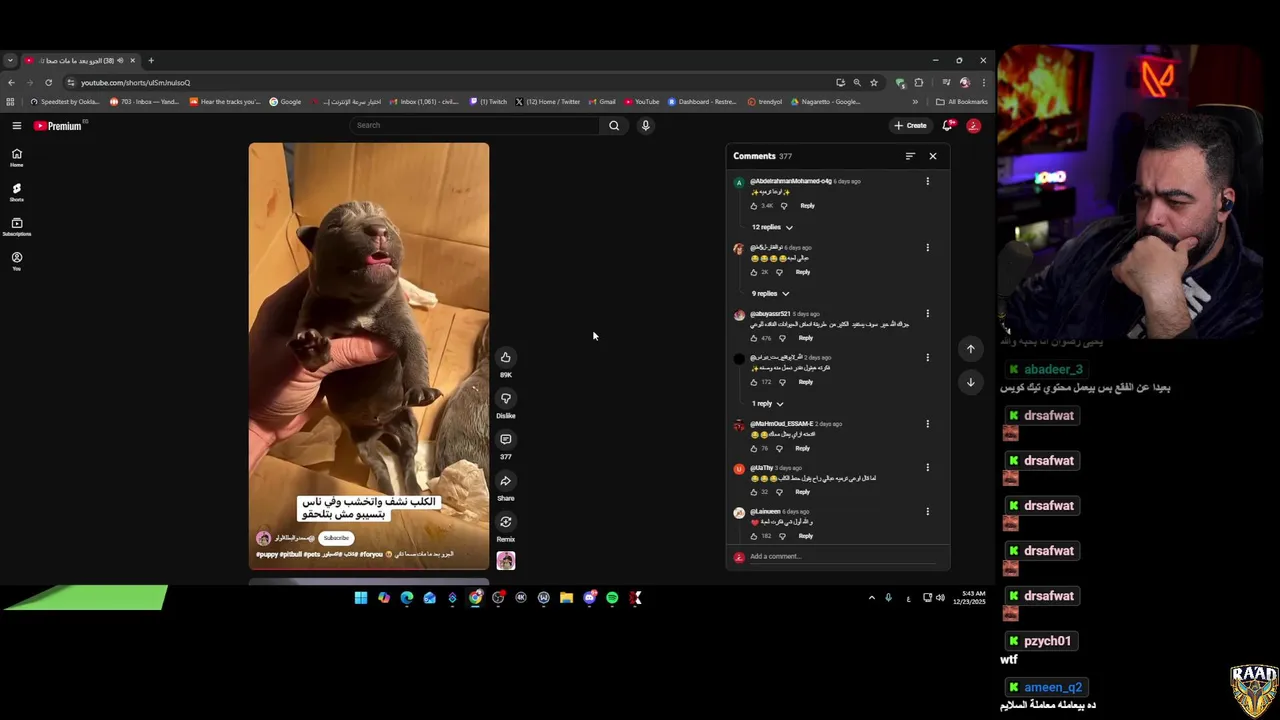Expand the 1 reply thread
1280x720 pixels.
click(768, 404)
